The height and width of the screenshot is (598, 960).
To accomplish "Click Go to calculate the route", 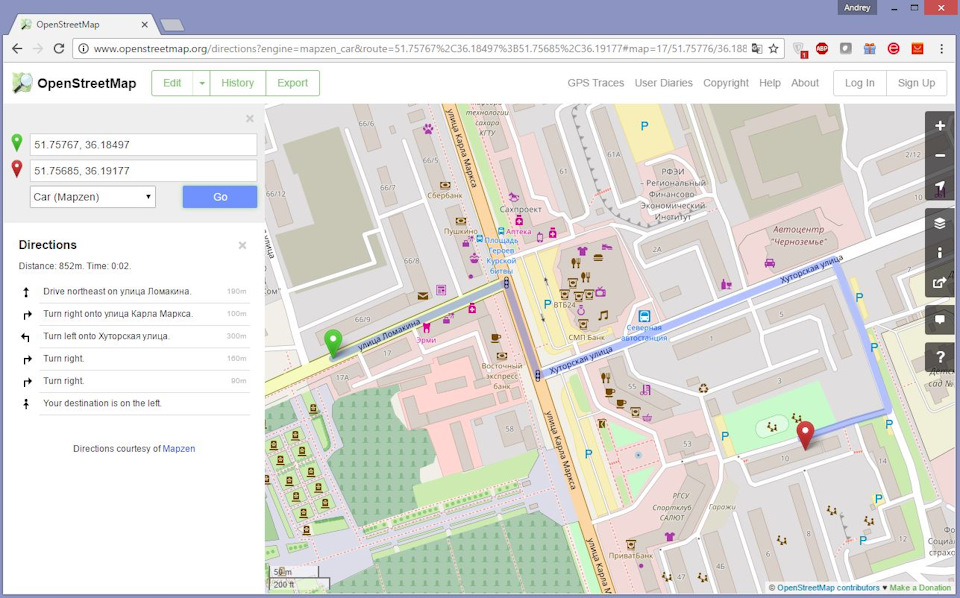I will (x=220, y=197).
